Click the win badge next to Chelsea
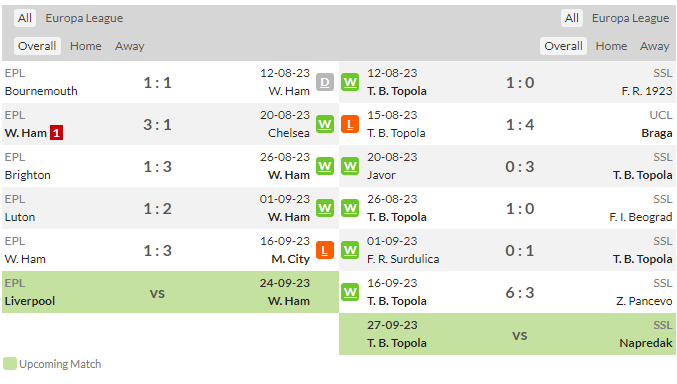Viewport: 677px width, 384px height. (325, 124)
